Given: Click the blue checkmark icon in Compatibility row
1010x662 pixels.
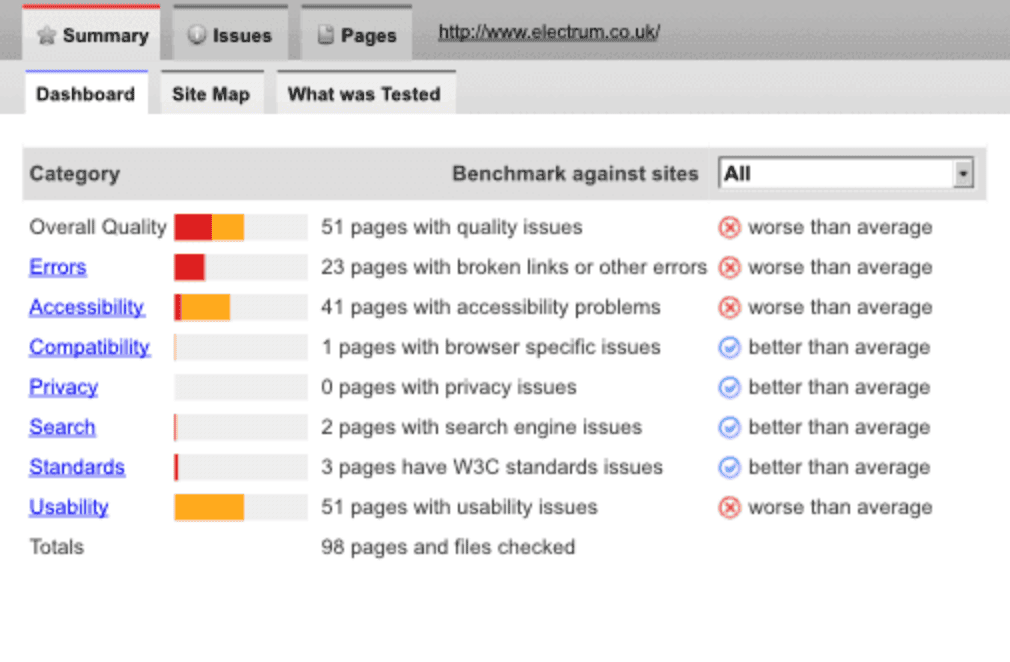Looking at the screenshot, I should tap(729, 348).
